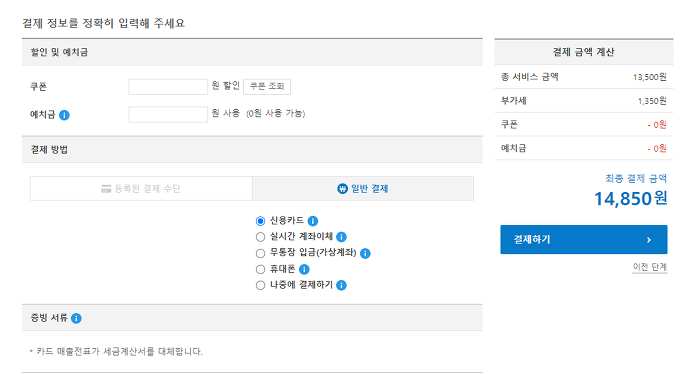Click info icon next to 증빙 서류
This screenshot has height=374, width=700.
(x=76, y=318)
